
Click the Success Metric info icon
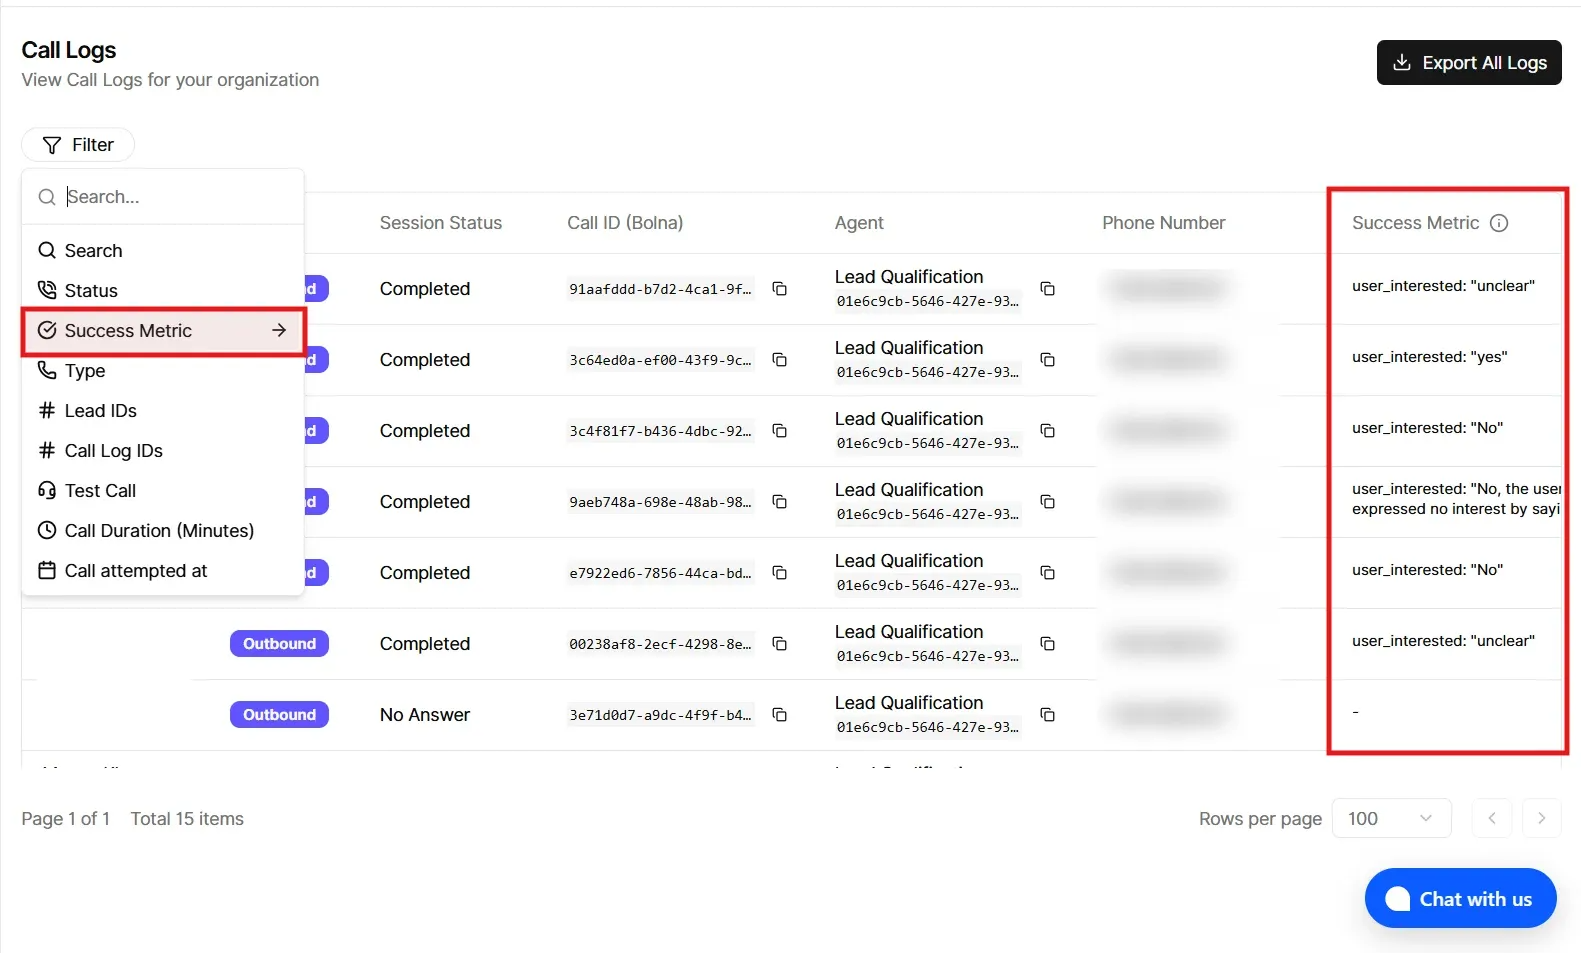tap(1498, 223)
